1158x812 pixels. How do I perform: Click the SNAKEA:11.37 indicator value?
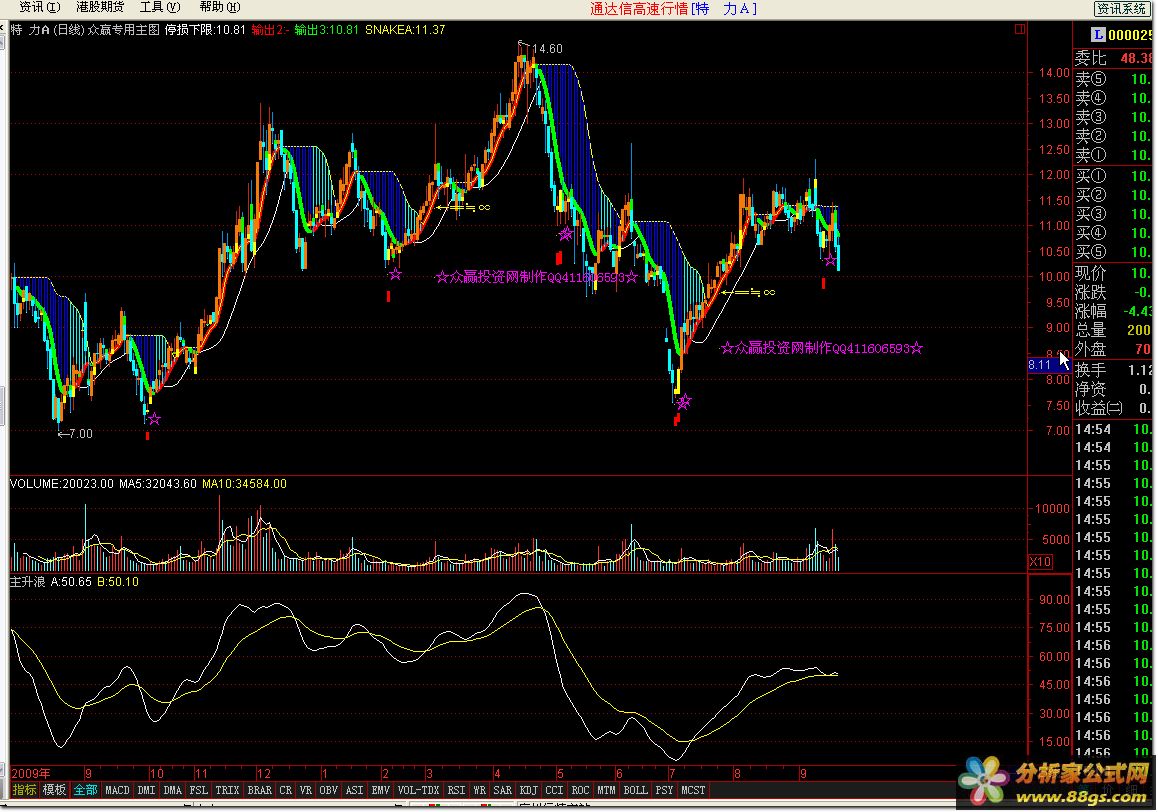coord(405,30)
